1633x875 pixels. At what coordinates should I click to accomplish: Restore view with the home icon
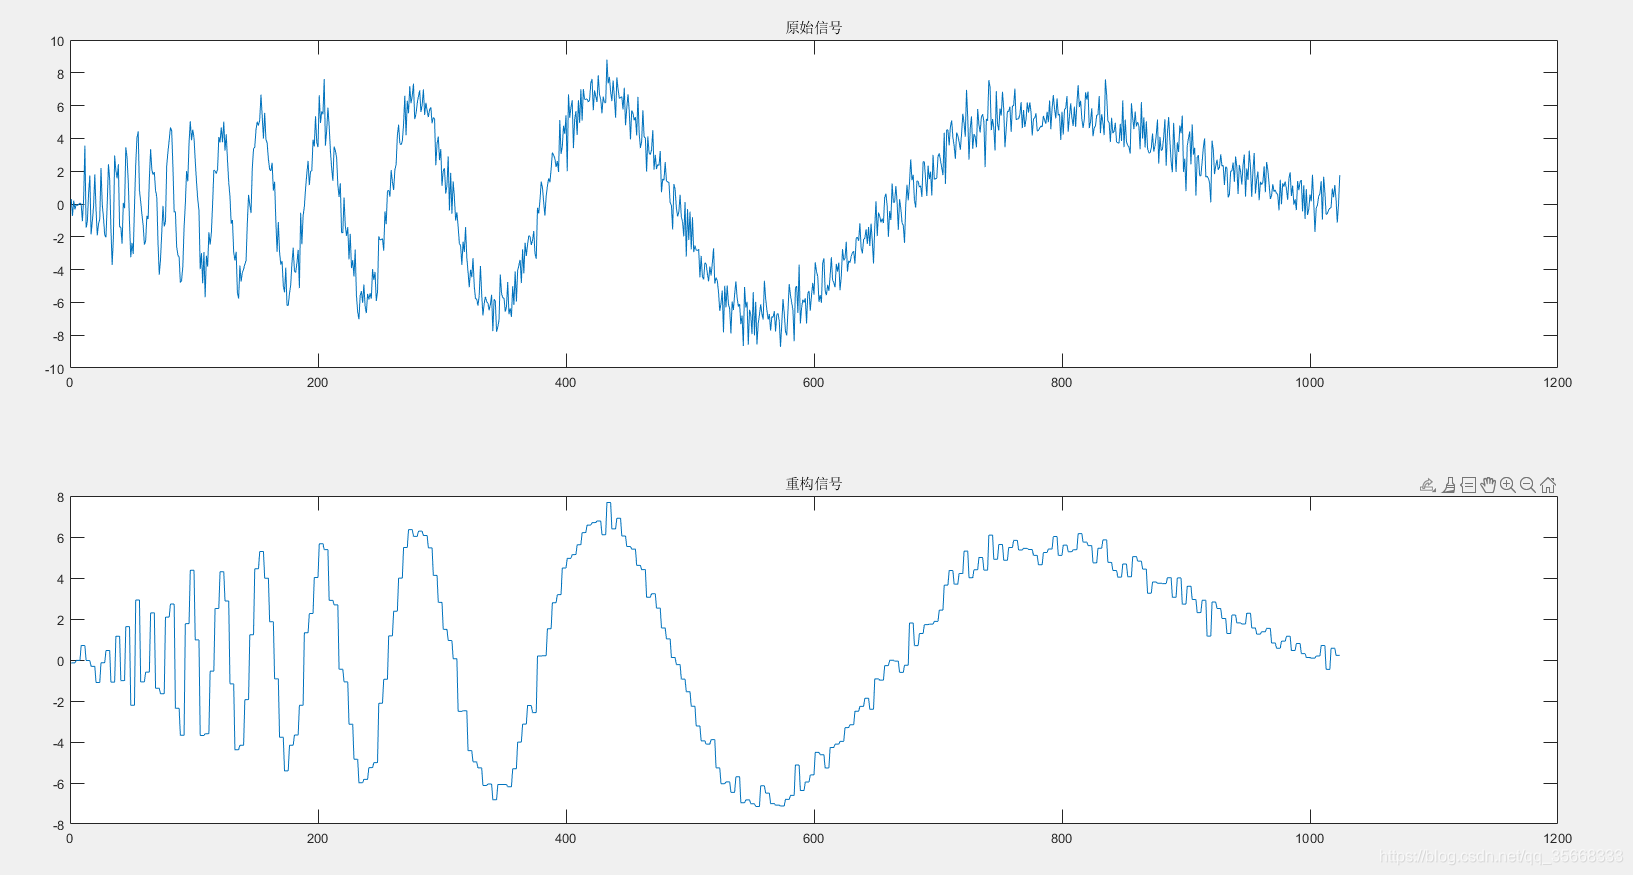[x=1548, y=485]
